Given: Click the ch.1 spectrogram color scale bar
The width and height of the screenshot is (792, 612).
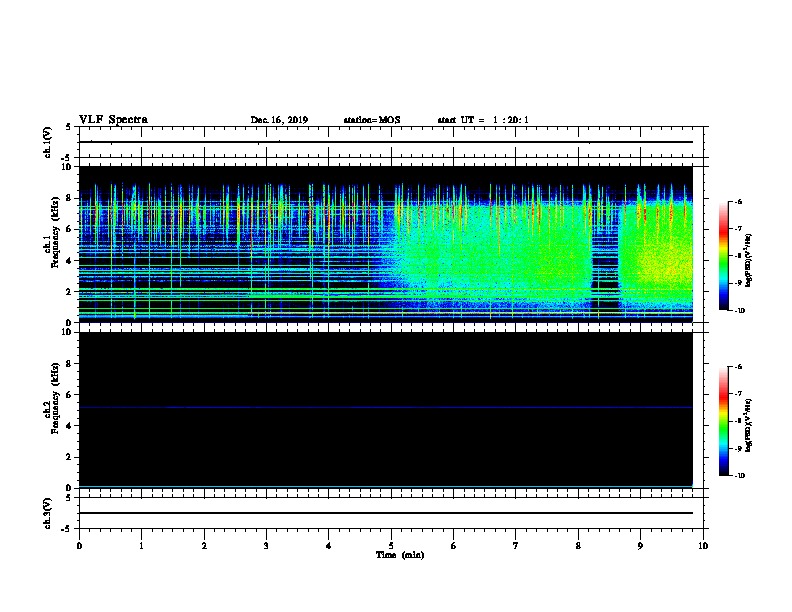Looking at the screenshot, I should pos(724,256).
